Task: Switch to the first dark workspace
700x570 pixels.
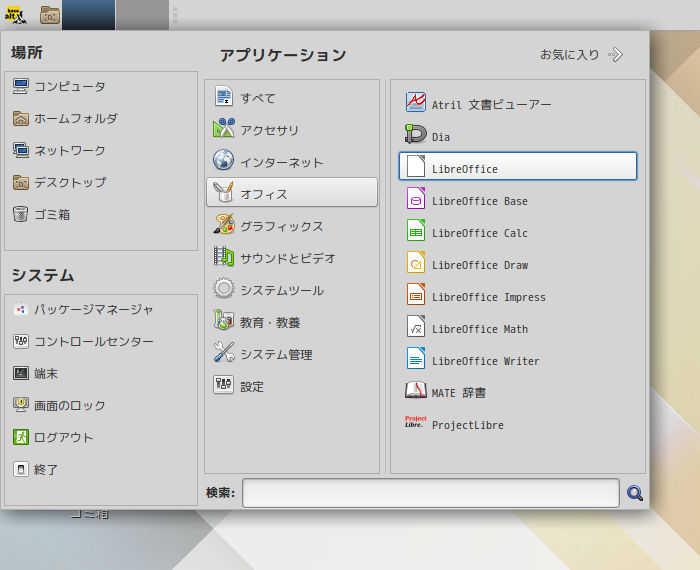Action: click(88, 15)
